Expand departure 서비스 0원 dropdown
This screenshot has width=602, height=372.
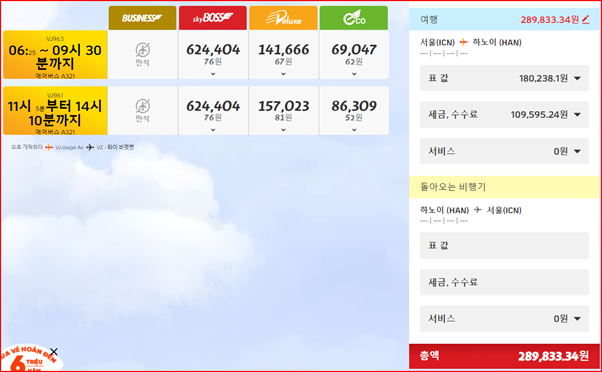click(x=504, y=151)
